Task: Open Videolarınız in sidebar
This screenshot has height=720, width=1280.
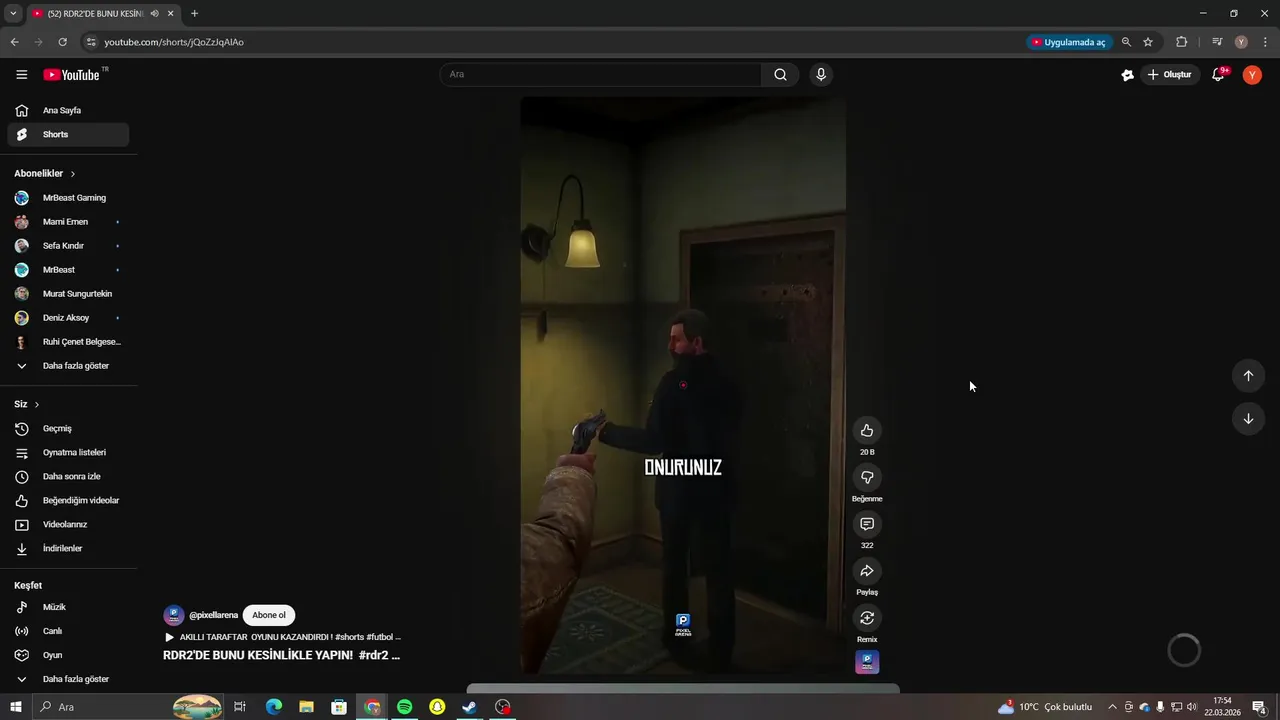Action: [x=68, y=525]
